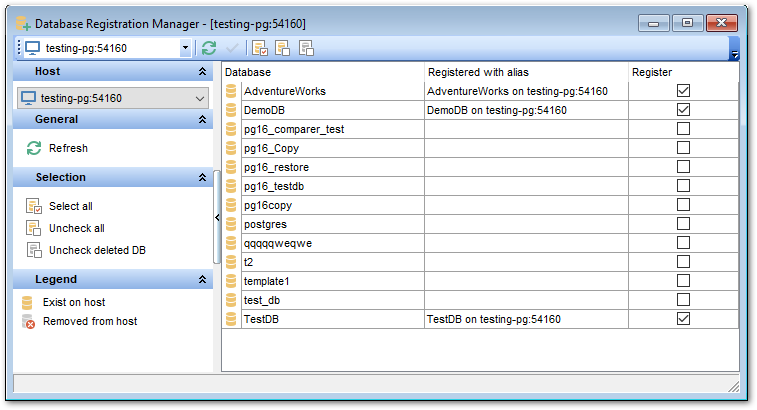This screenshot has height=410, width=757.
Task: Collapse the Legend section
Action: [x=203, y=279]
